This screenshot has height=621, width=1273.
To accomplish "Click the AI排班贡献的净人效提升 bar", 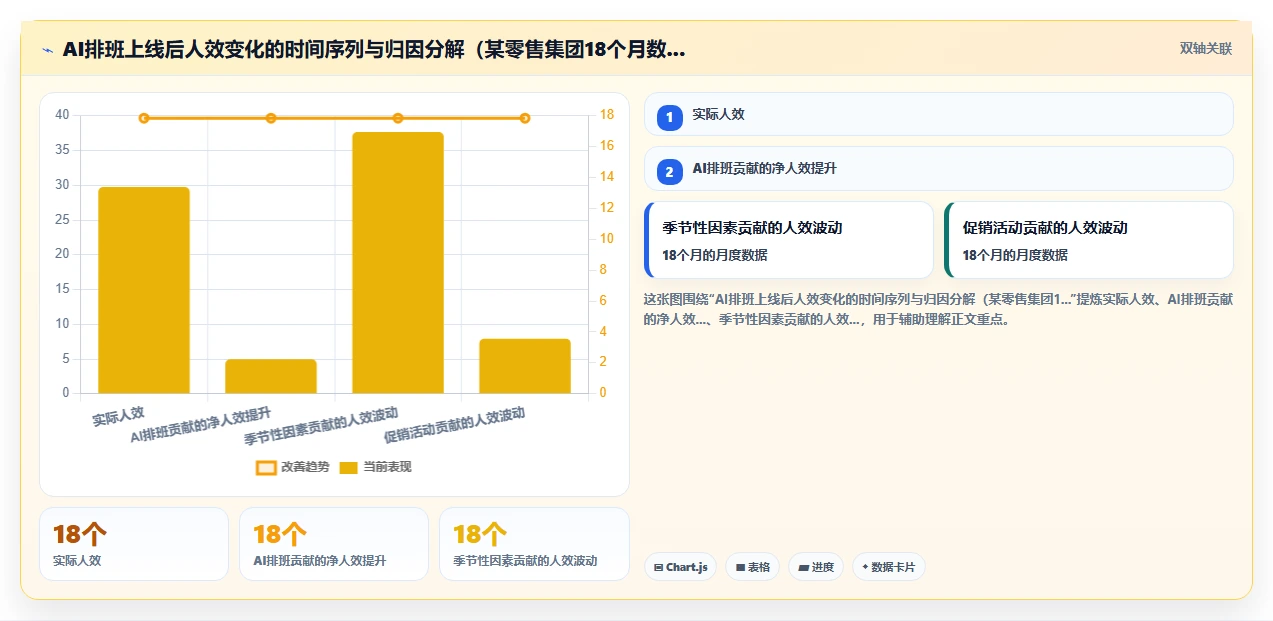I will click(271, 376).
